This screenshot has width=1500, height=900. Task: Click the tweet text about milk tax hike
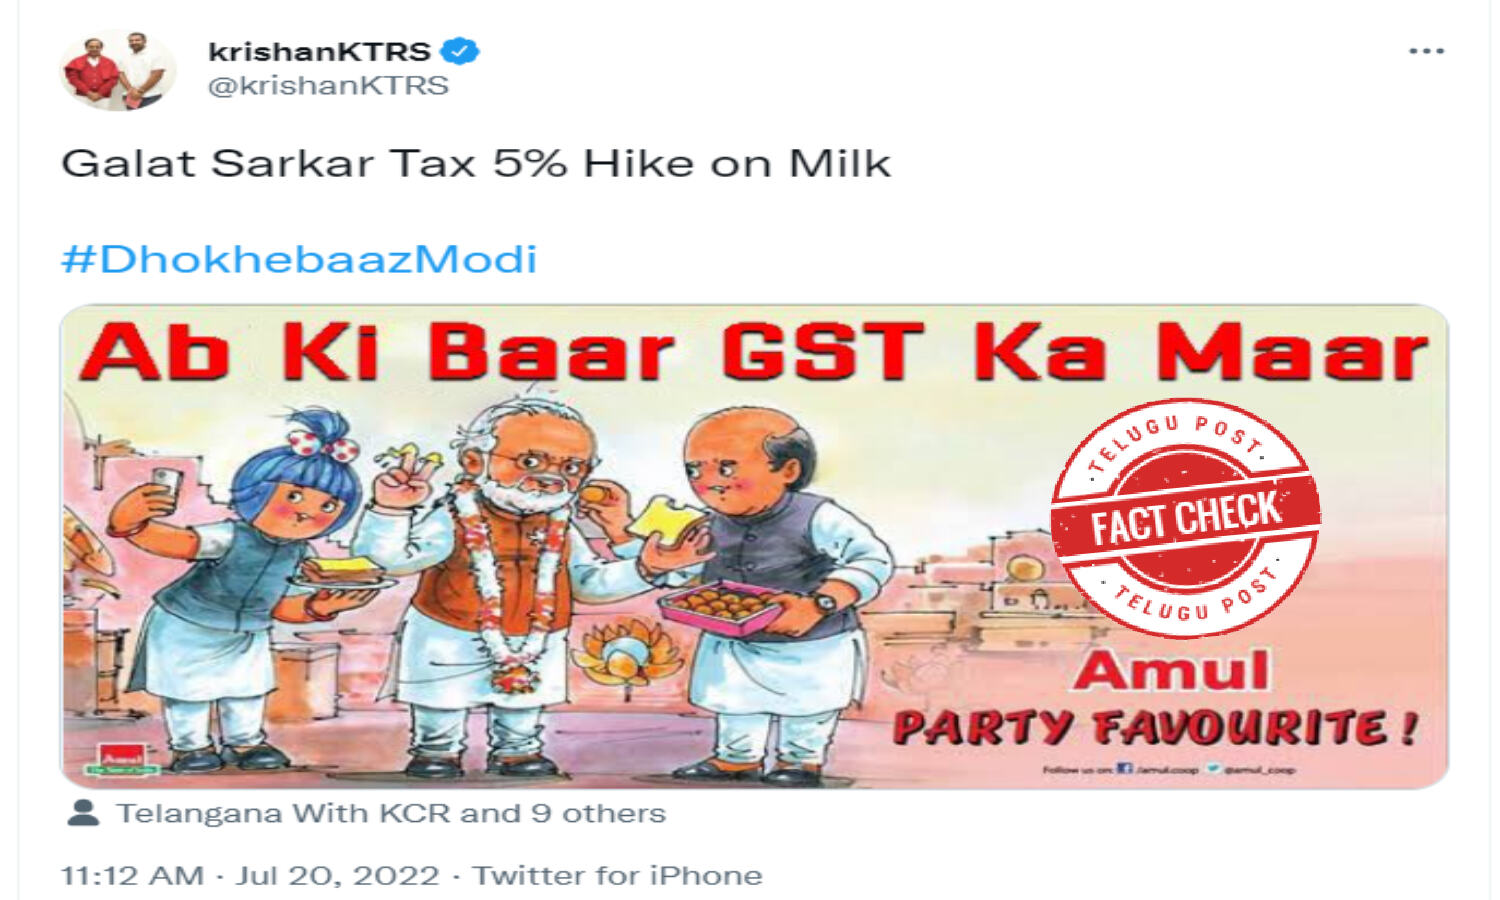476,163
